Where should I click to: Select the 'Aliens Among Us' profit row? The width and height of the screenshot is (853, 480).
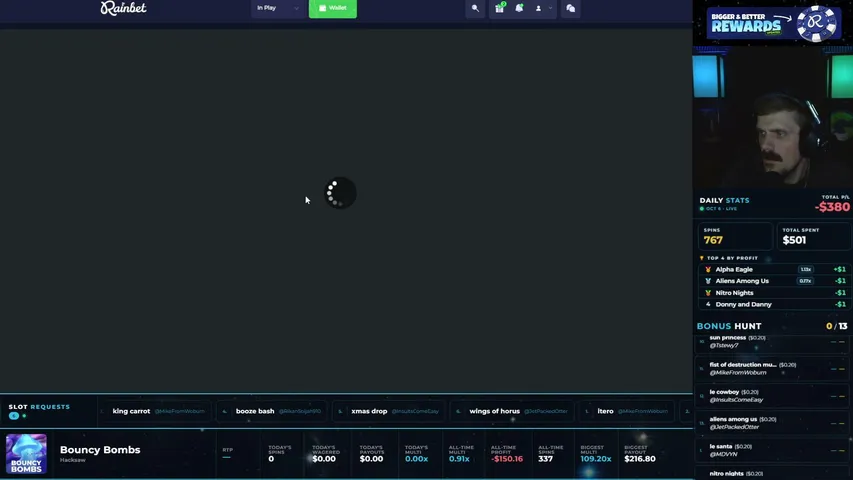click(x=774, y=281)
